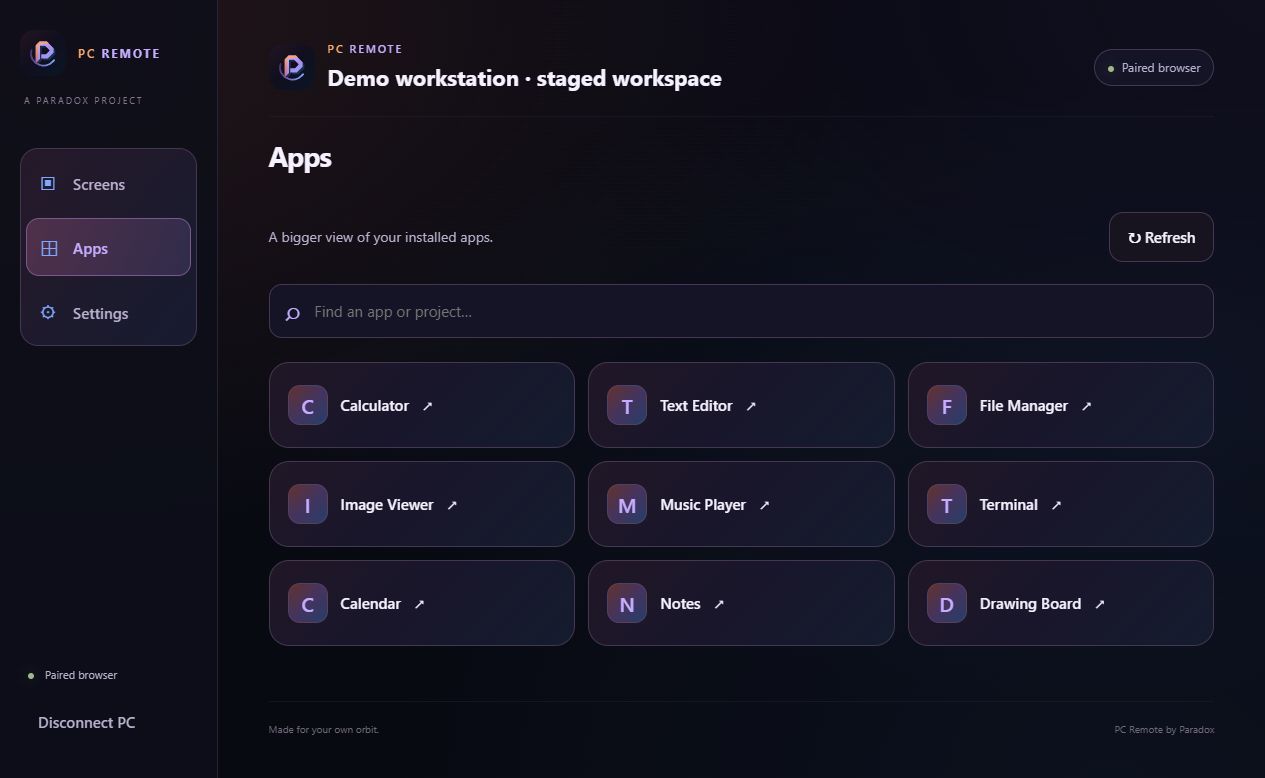1265x778 pixels.
Task: Click the launch arrow beside File Manager
Action: 1087,406
